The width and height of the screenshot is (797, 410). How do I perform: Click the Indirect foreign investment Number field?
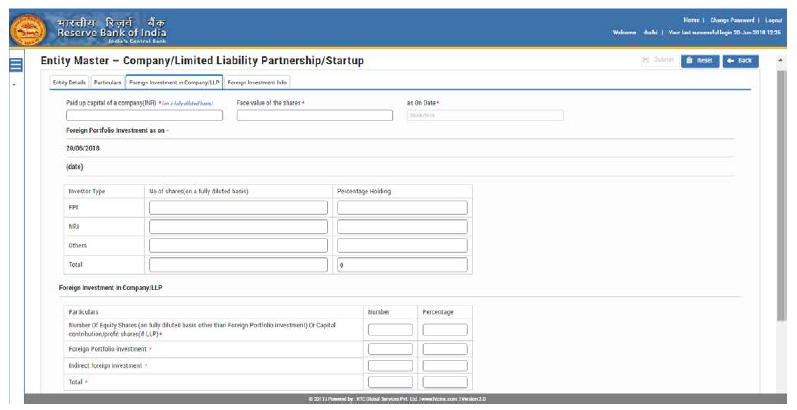point(390,365)
